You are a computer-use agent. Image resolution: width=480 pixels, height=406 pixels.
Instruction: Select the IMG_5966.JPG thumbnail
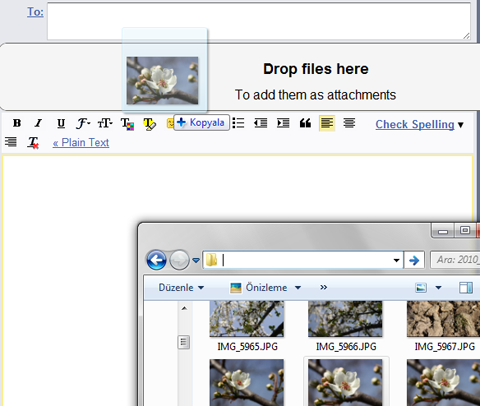(x=345, y=319)
